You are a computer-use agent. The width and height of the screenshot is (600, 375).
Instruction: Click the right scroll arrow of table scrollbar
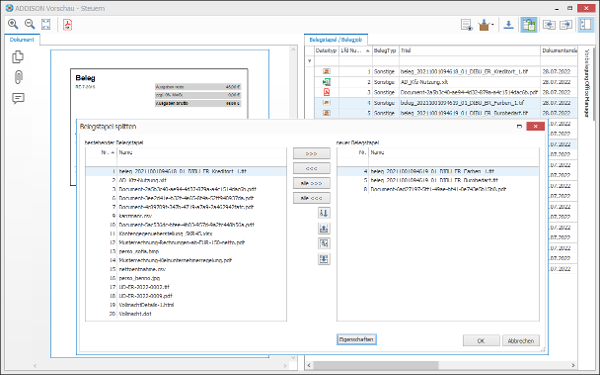573,365
